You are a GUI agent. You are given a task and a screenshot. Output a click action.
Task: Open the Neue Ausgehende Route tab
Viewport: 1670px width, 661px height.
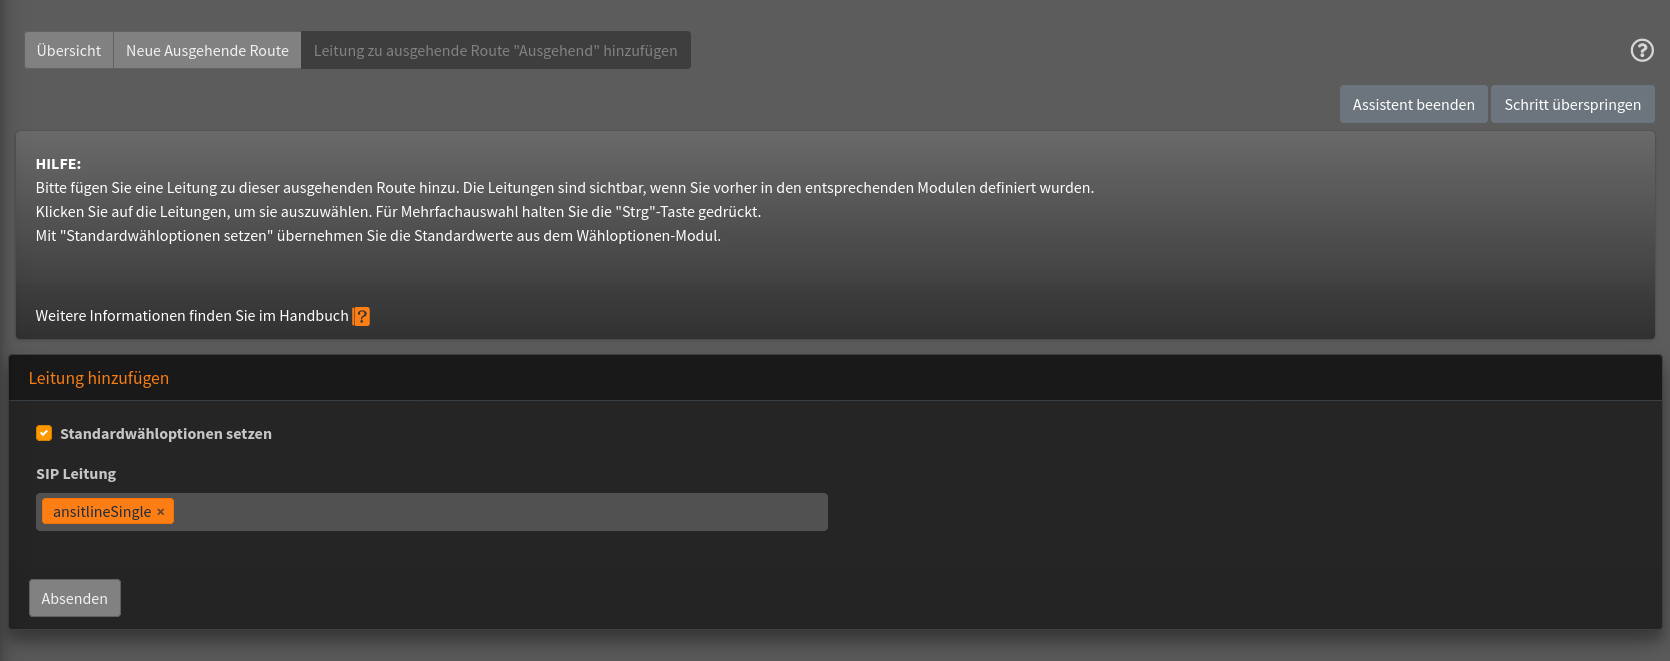pos(207,50)
